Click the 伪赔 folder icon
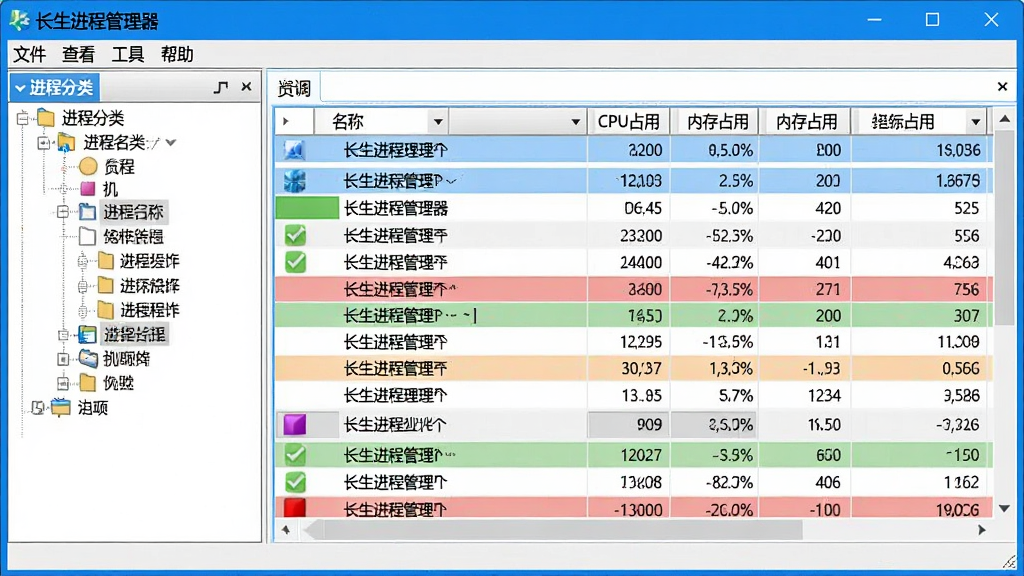 point(88,383)
